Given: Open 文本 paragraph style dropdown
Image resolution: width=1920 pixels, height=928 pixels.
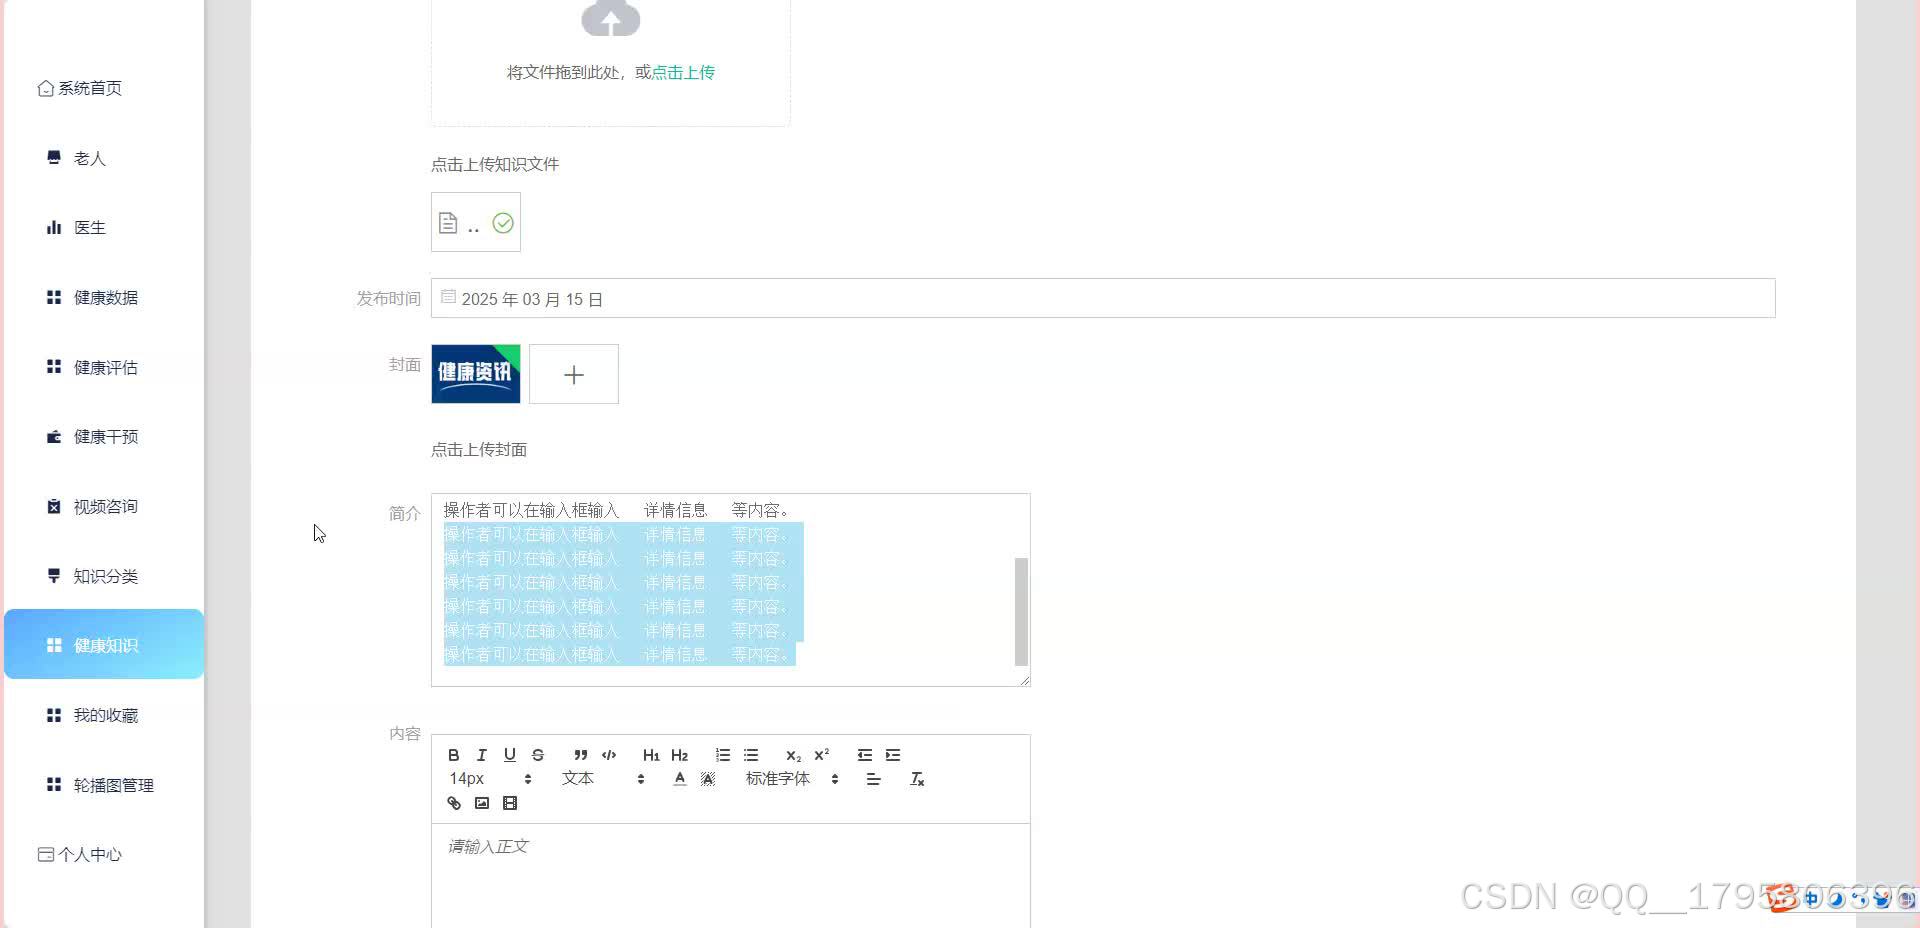Looking at the screenshot, I should click(603, 779).
